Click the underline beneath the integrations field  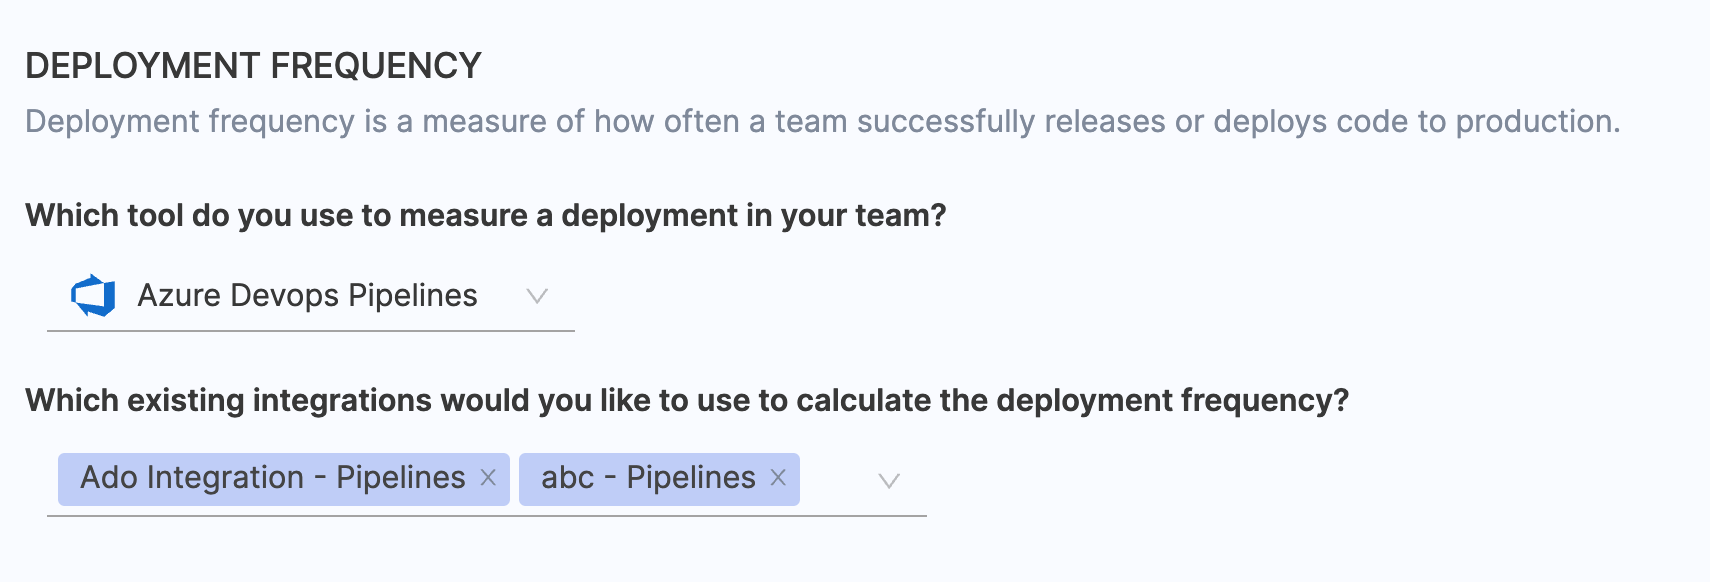486,516
